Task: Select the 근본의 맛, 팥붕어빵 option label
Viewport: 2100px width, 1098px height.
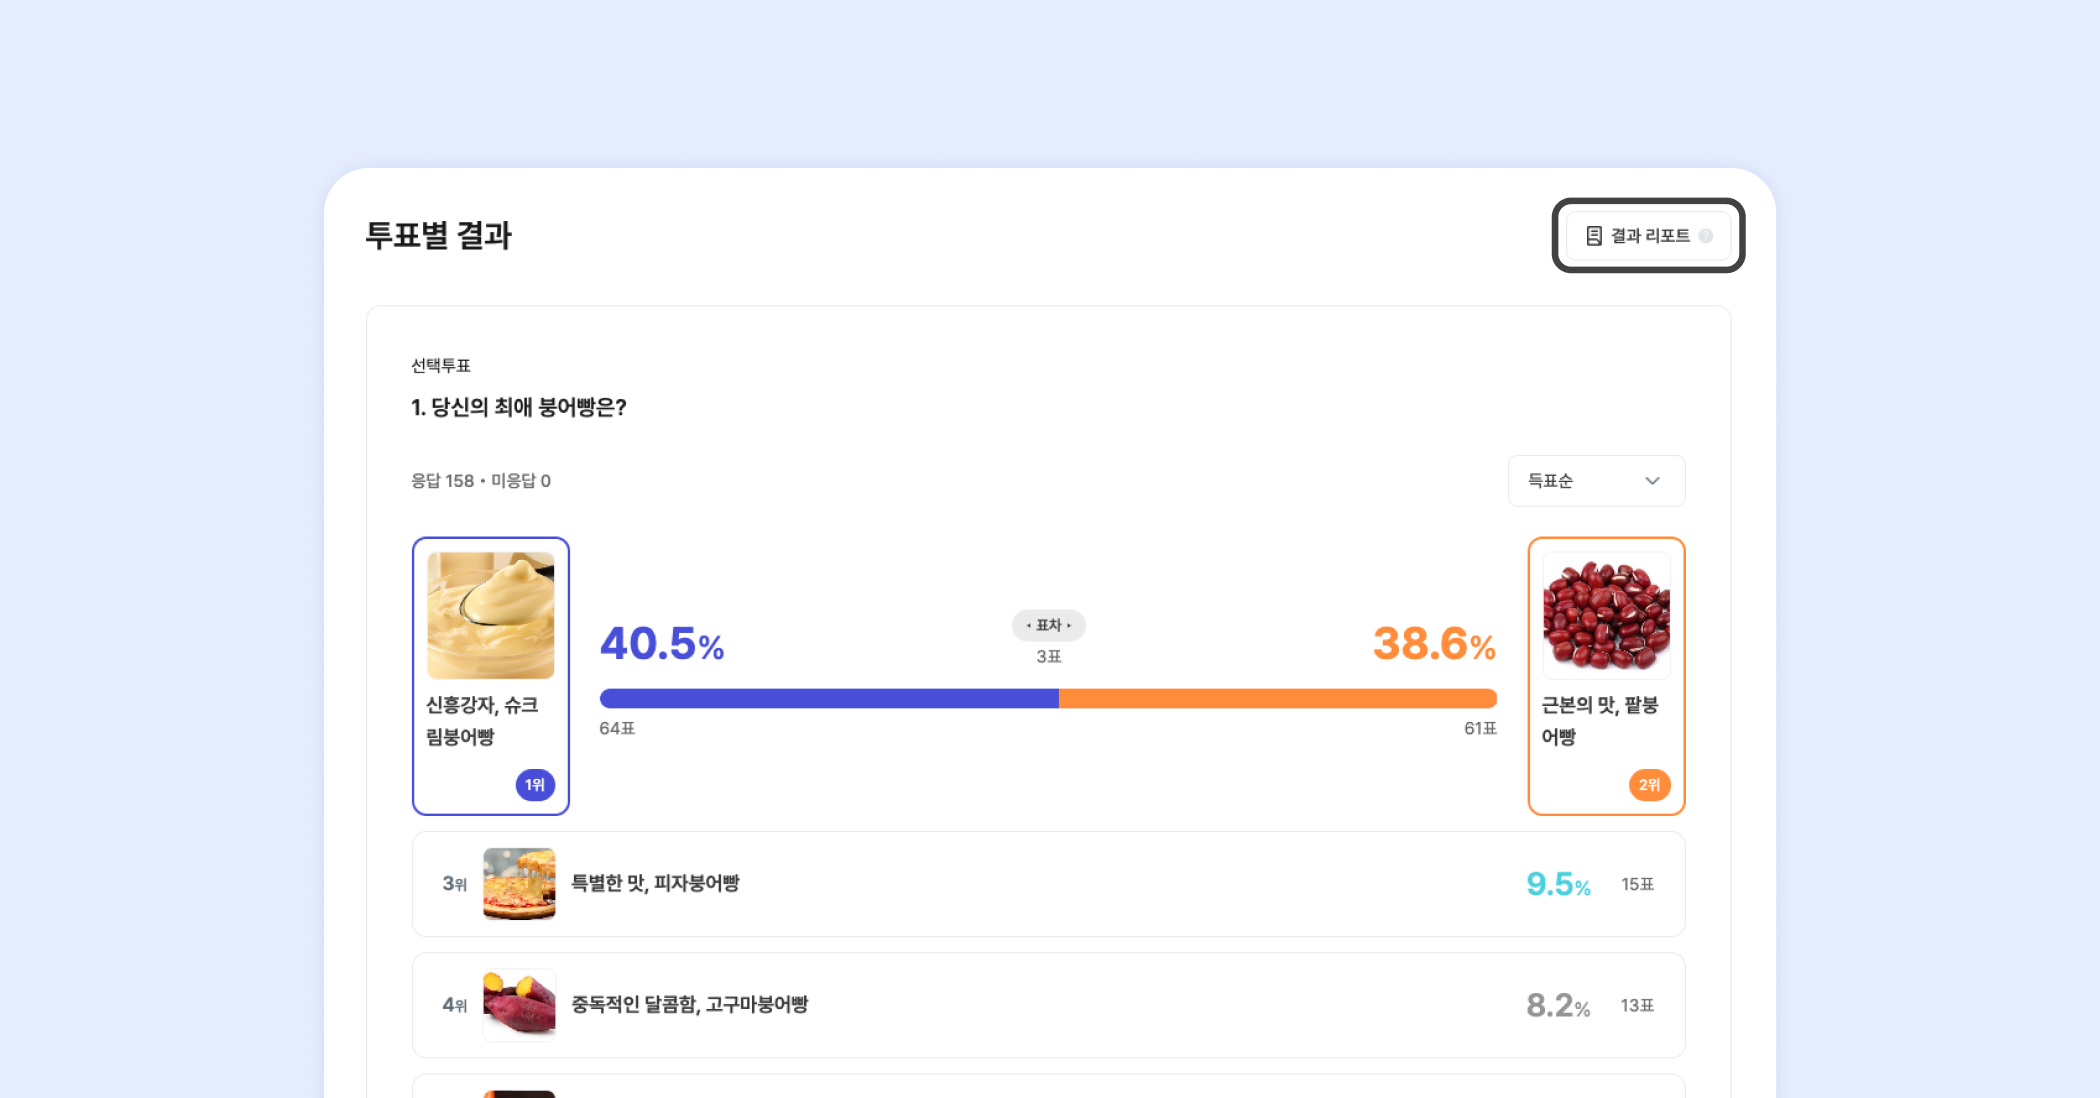Action: click(1599, 721)
